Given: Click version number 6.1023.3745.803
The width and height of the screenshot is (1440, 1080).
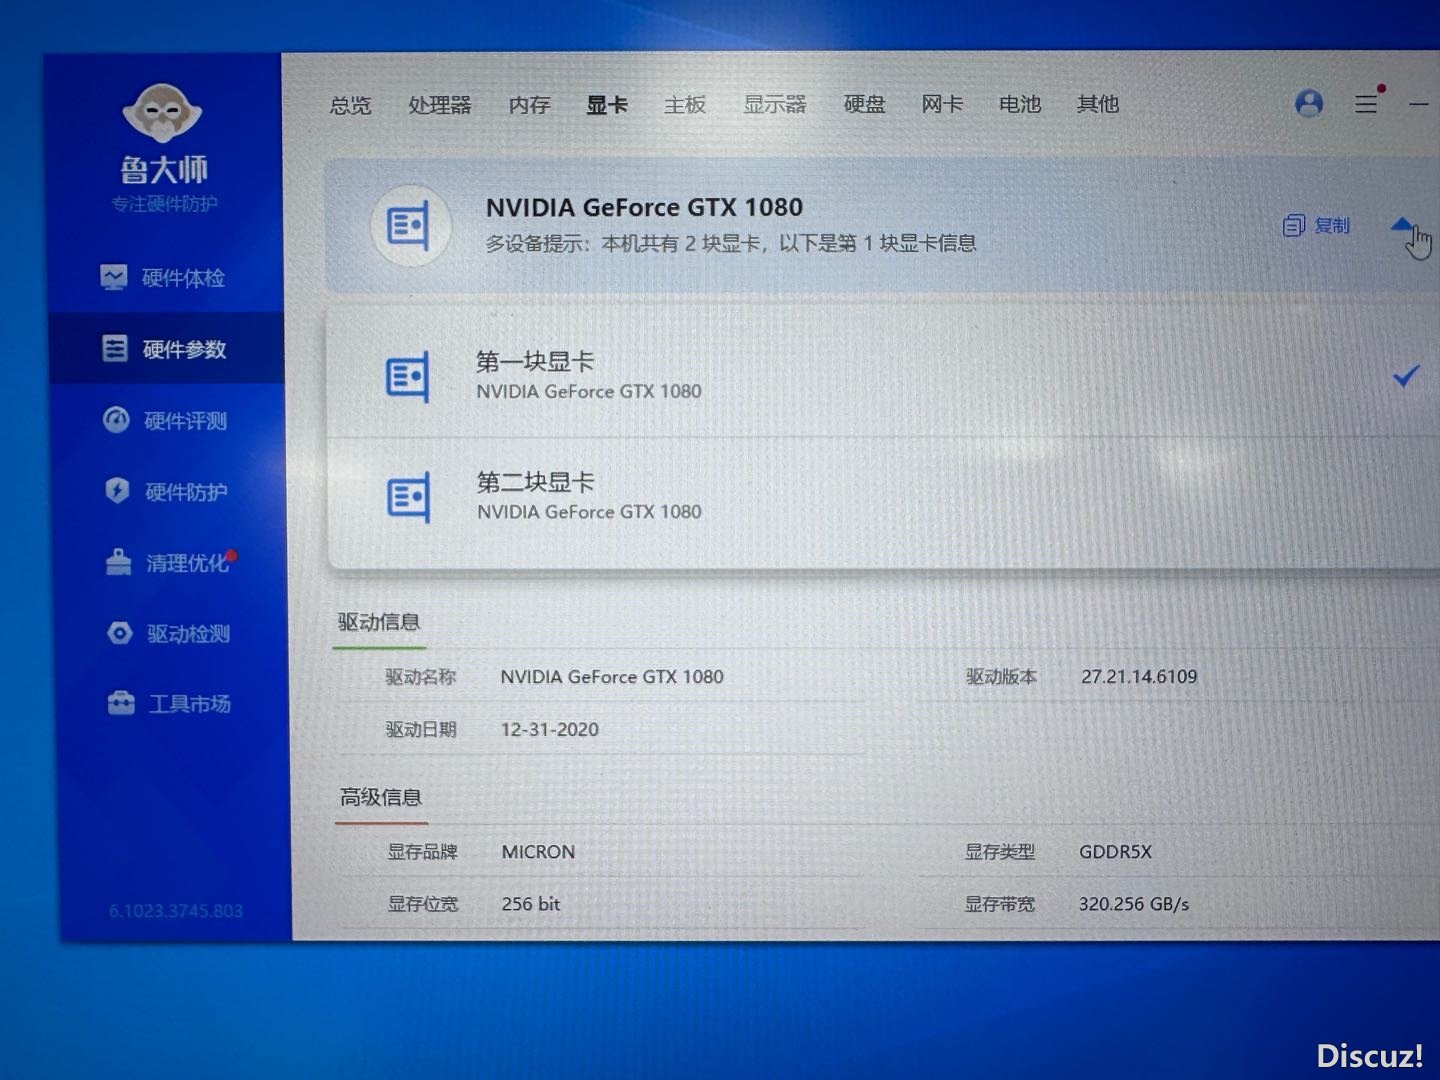Looking at the screenshot, I should [x=176, y=911].
